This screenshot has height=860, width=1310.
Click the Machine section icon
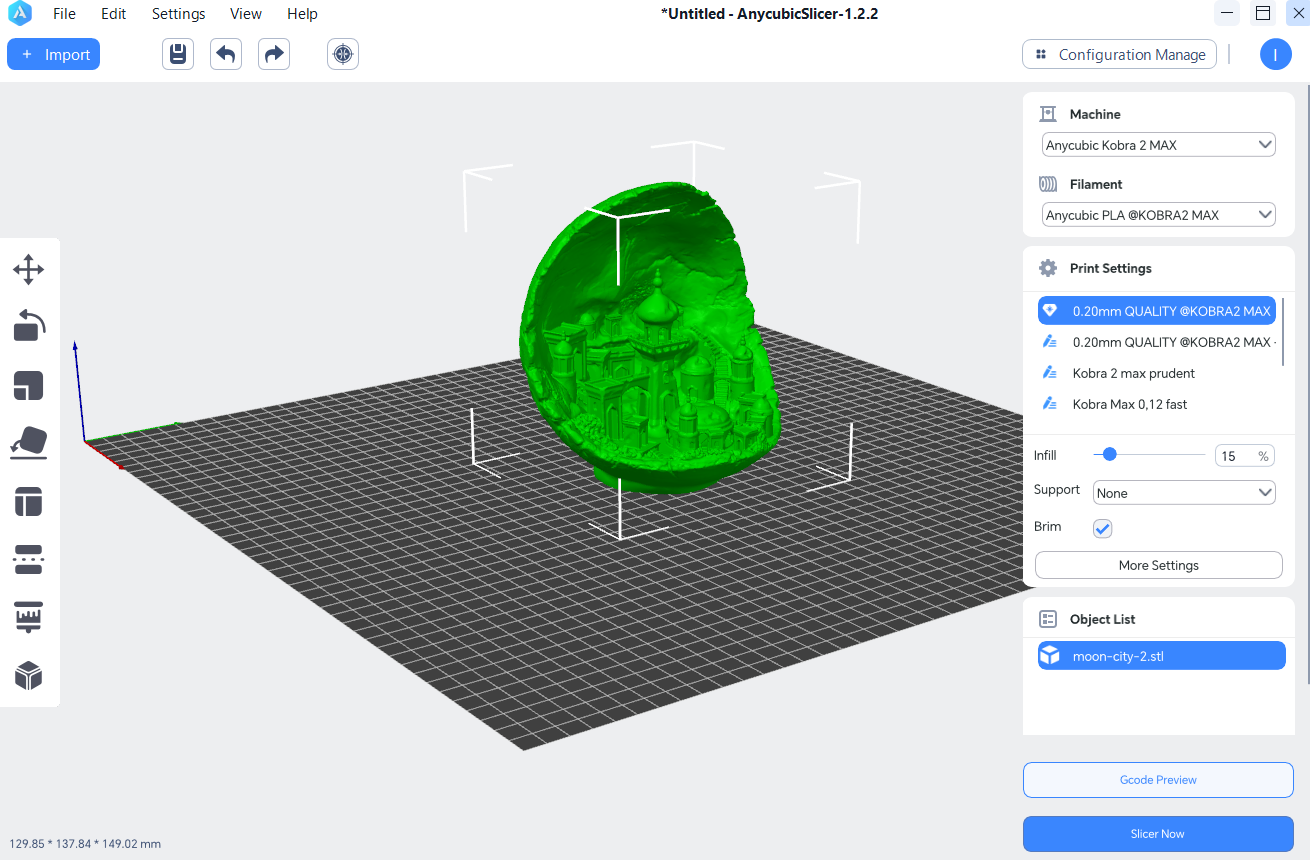point(1048,114)
